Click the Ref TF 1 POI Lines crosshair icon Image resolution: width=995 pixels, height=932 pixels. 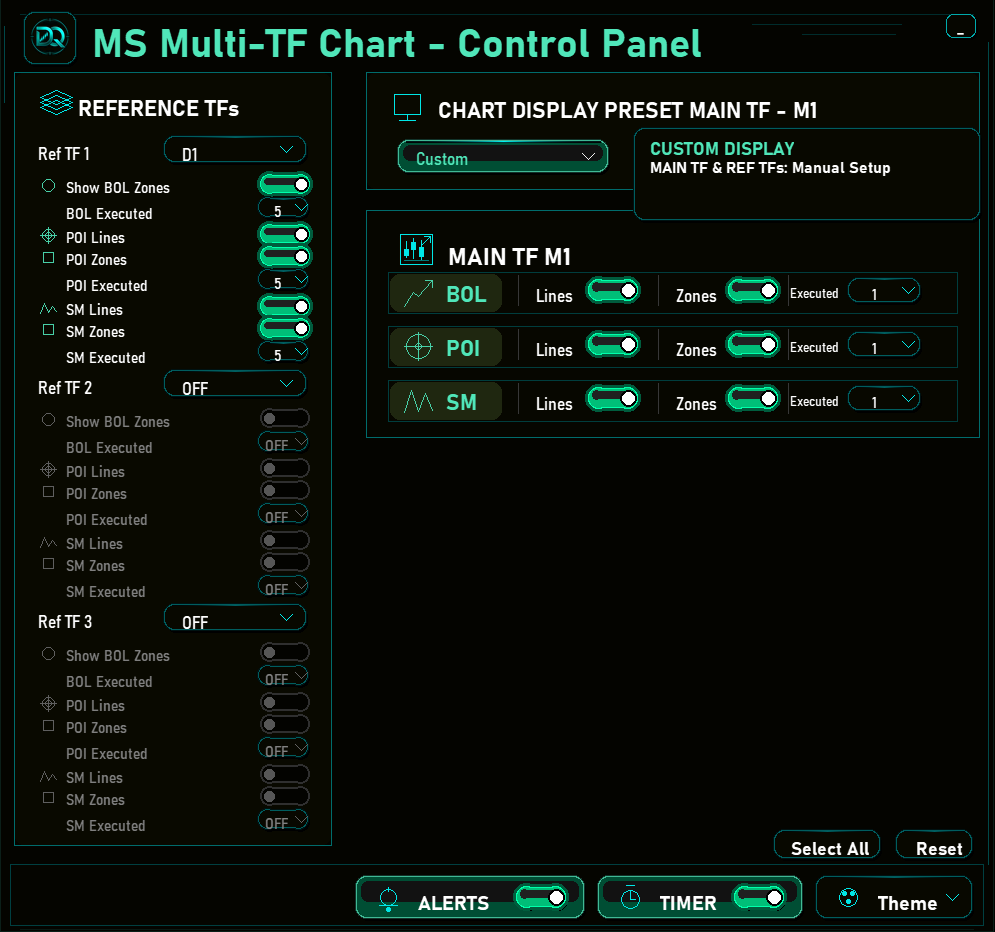48,236
